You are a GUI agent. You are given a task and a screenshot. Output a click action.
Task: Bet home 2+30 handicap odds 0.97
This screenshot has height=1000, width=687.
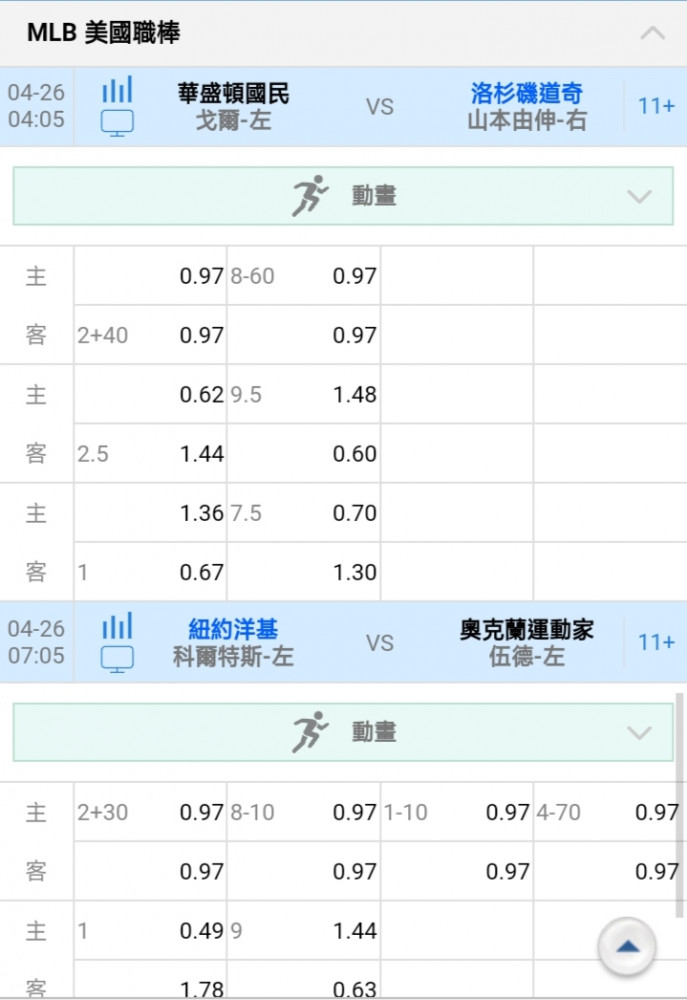202,812
